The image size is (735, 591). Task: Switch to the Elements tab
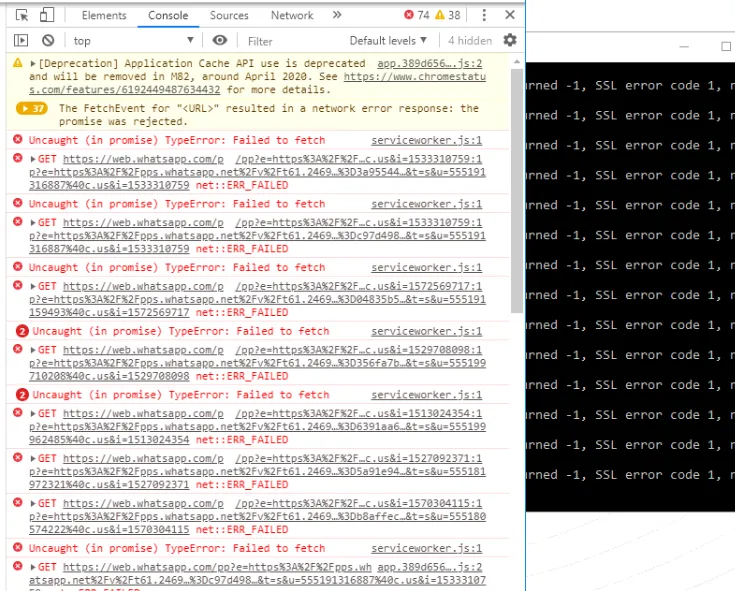pos(104,15)
